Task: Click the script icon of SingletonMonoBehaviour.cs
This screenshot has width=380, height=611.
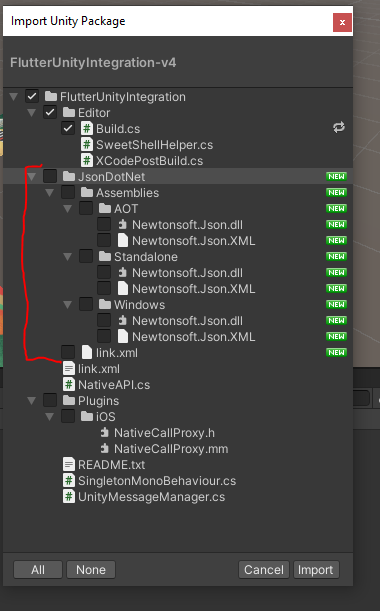Action: tap(69, 480)
